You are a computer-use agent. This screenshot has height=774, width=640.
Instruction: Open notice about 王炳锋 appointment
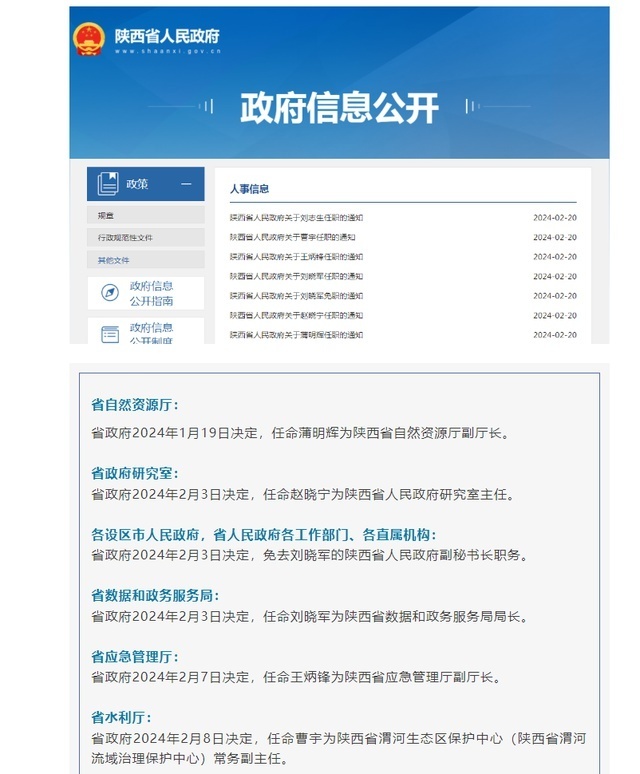click(x=296, y=257)
